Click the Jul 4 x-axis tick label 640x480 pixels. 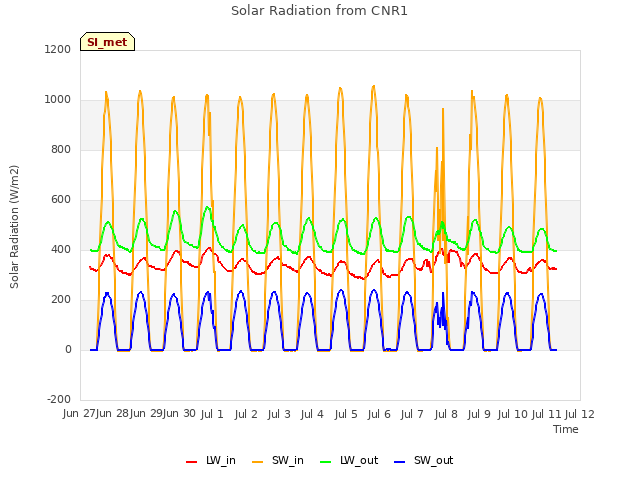pyautogui.click(x=312, y=414)
